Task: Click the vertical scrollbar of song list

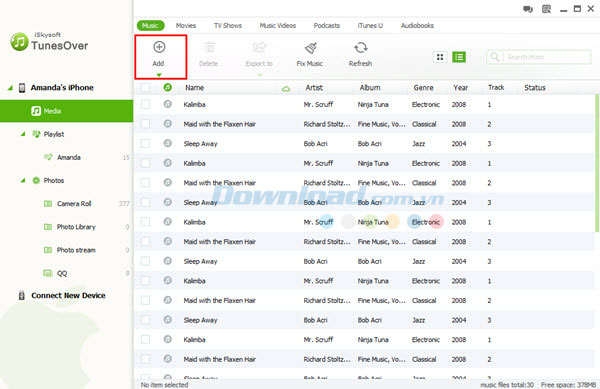Action: [597, 163]
